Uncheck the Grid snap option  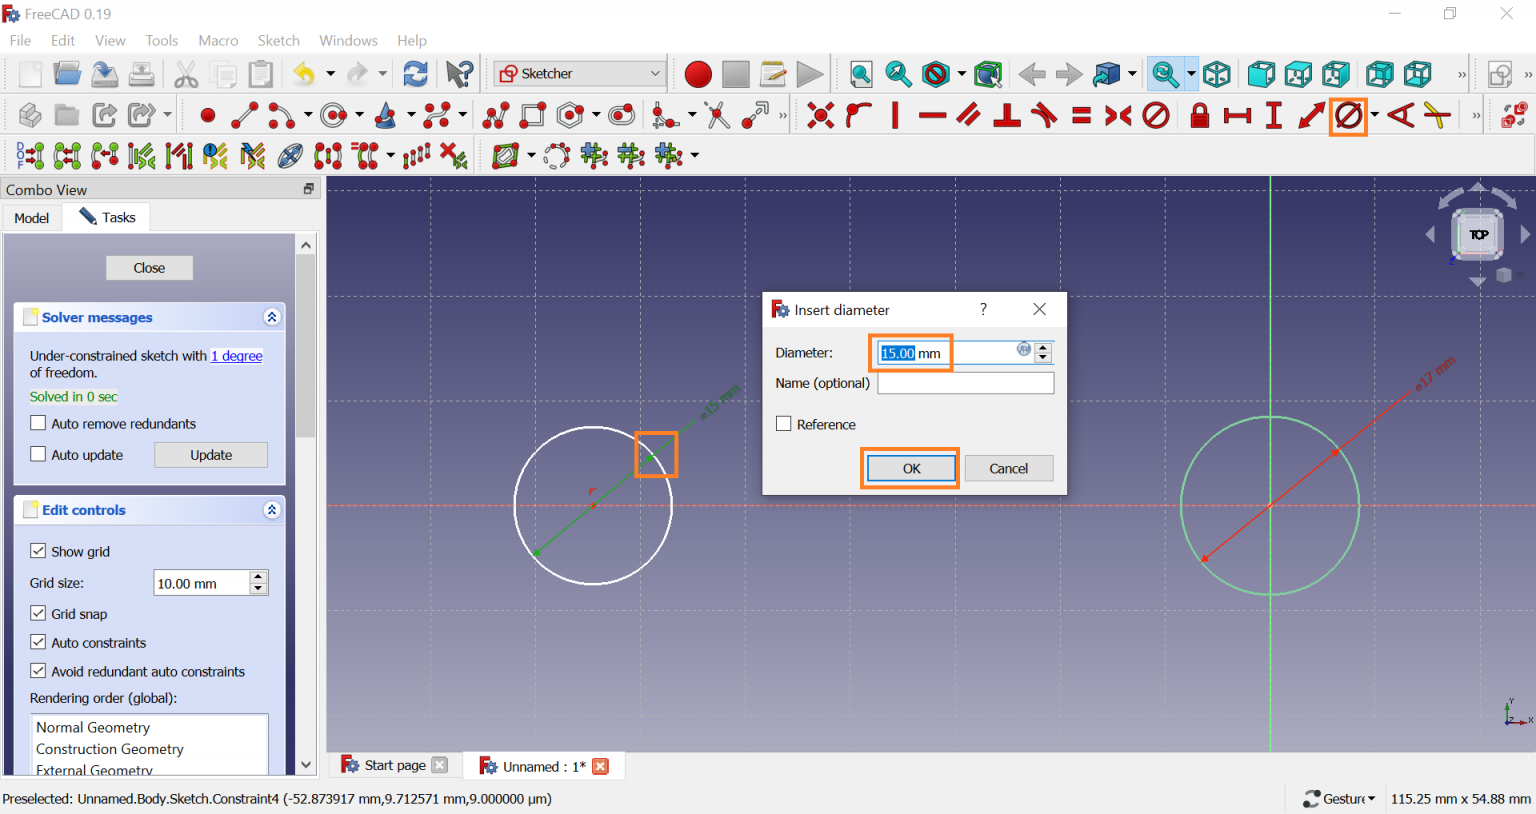(39, 614)
